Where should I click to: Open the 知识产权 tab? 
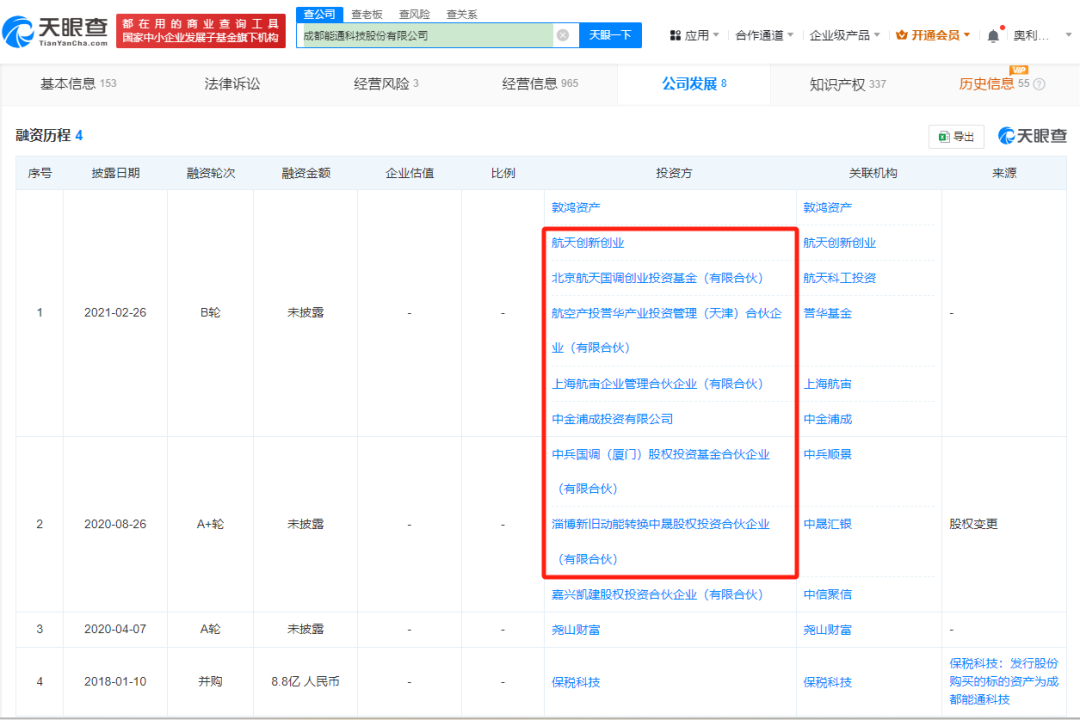point(848,84)
